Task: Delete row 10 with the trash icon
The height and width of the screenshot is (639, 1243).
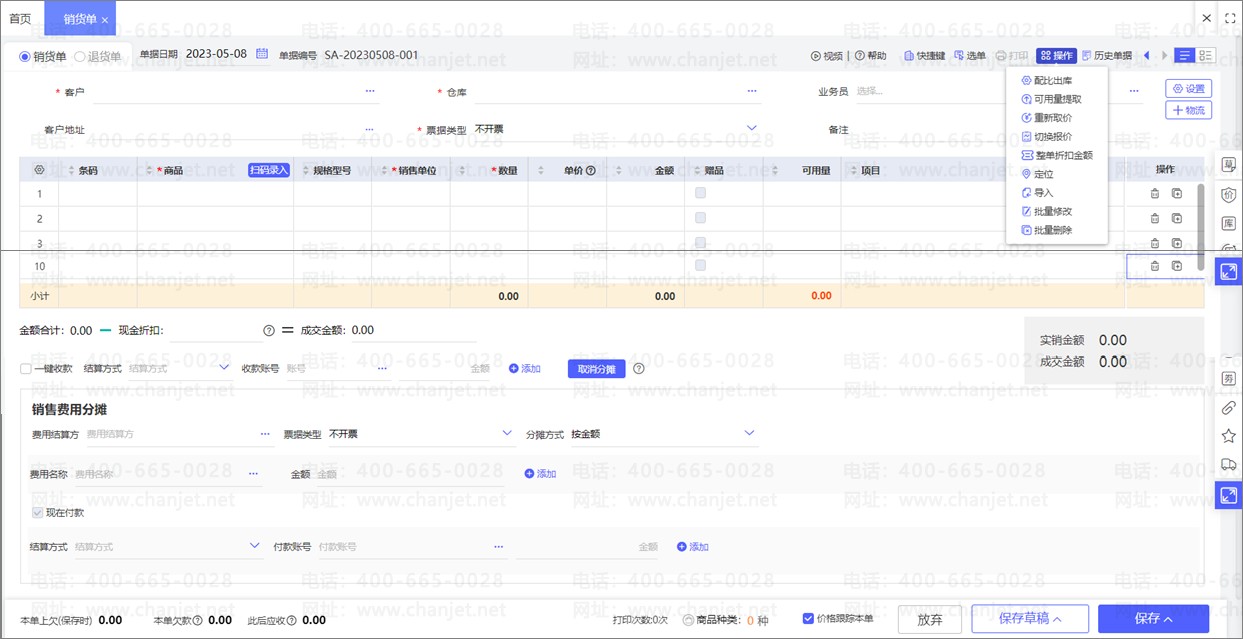Action: (x=1154, y=266)
